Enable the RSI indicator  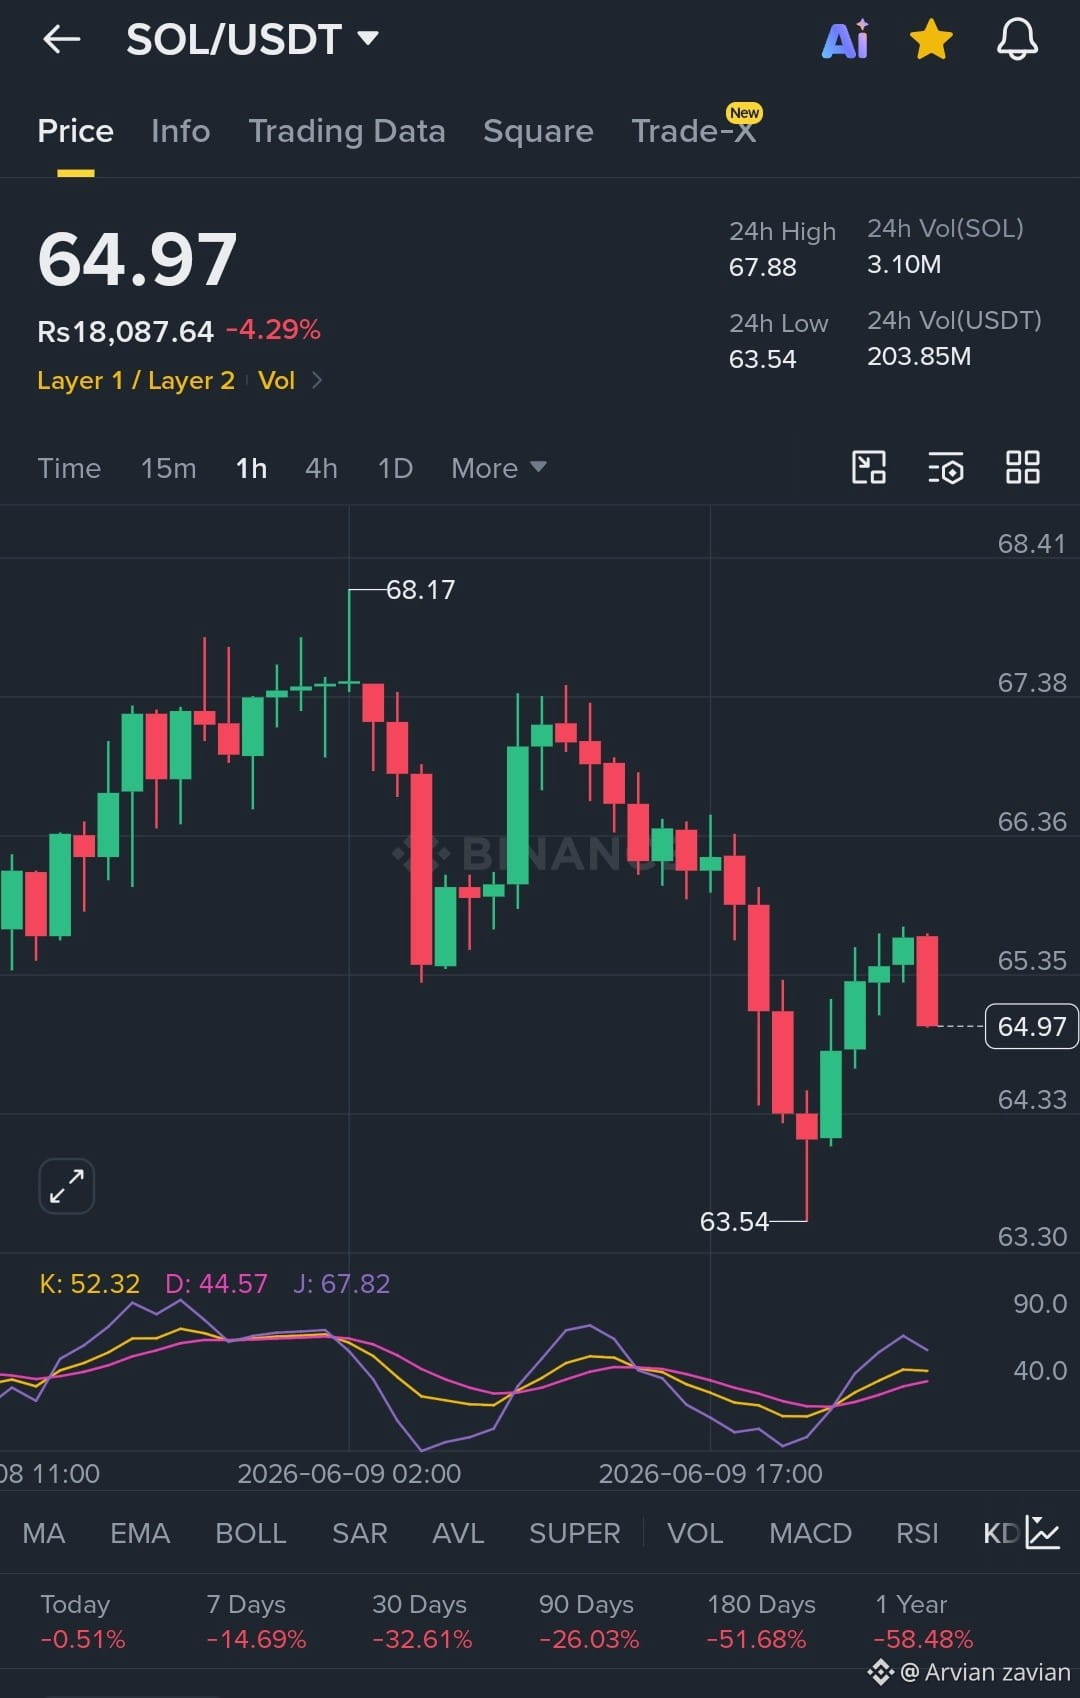[917, 1533]
